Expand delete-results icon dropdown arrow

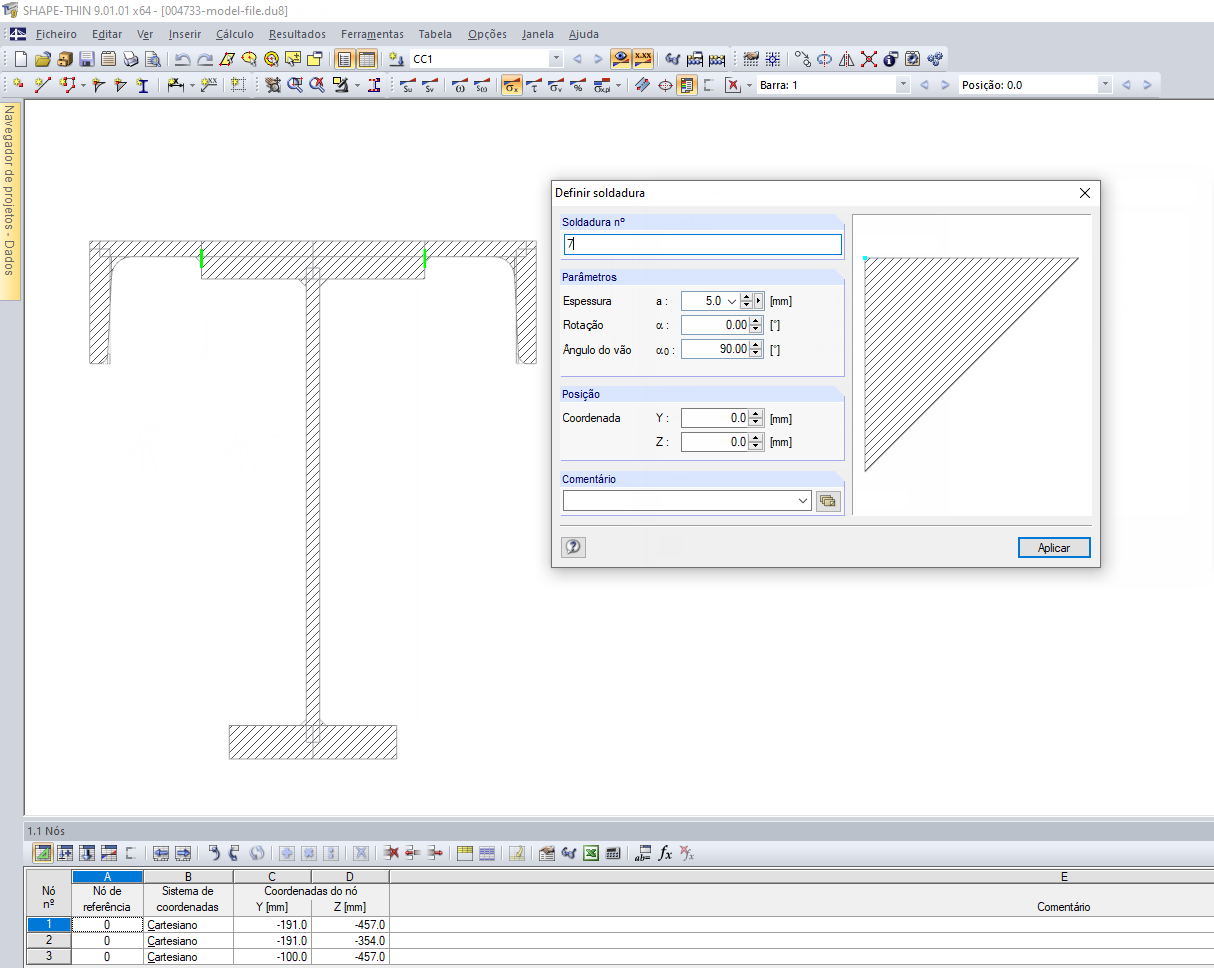coord(749,85)
